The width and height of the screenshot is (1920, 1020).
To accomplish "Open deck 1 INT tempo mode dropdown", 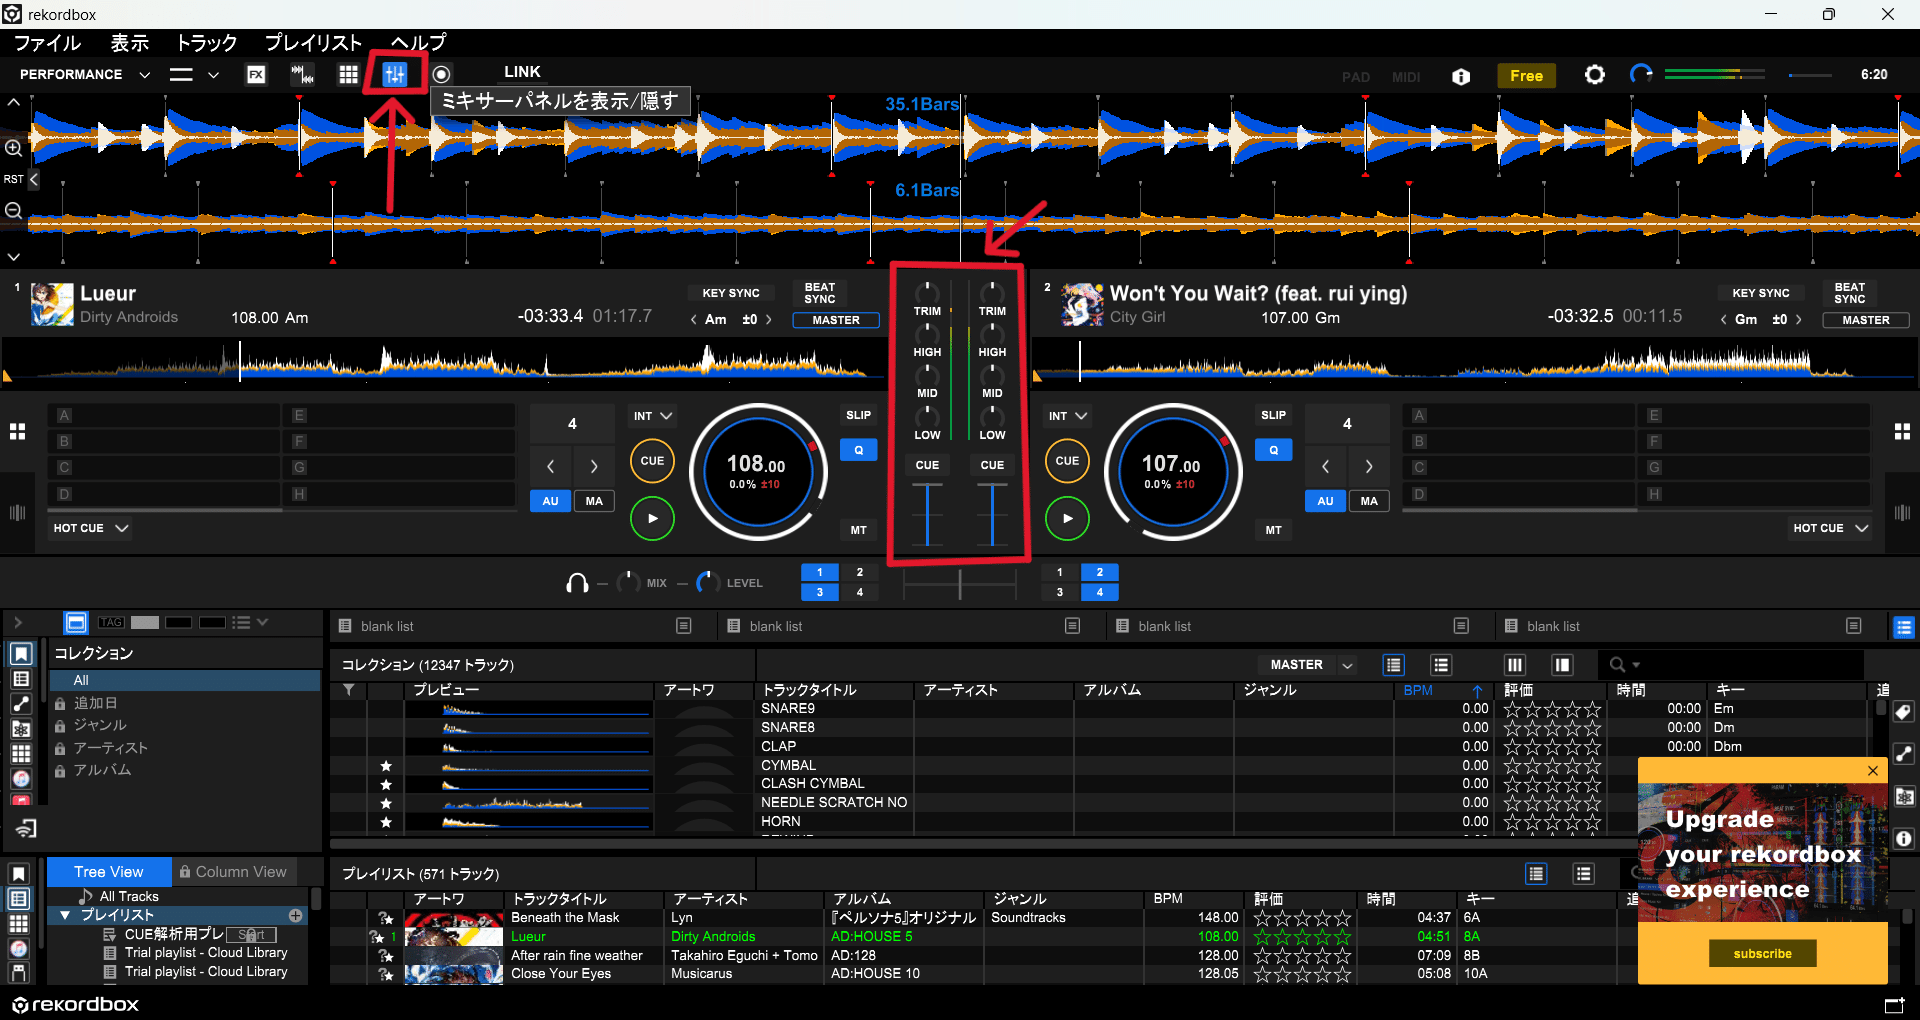I will coord(652,416).
